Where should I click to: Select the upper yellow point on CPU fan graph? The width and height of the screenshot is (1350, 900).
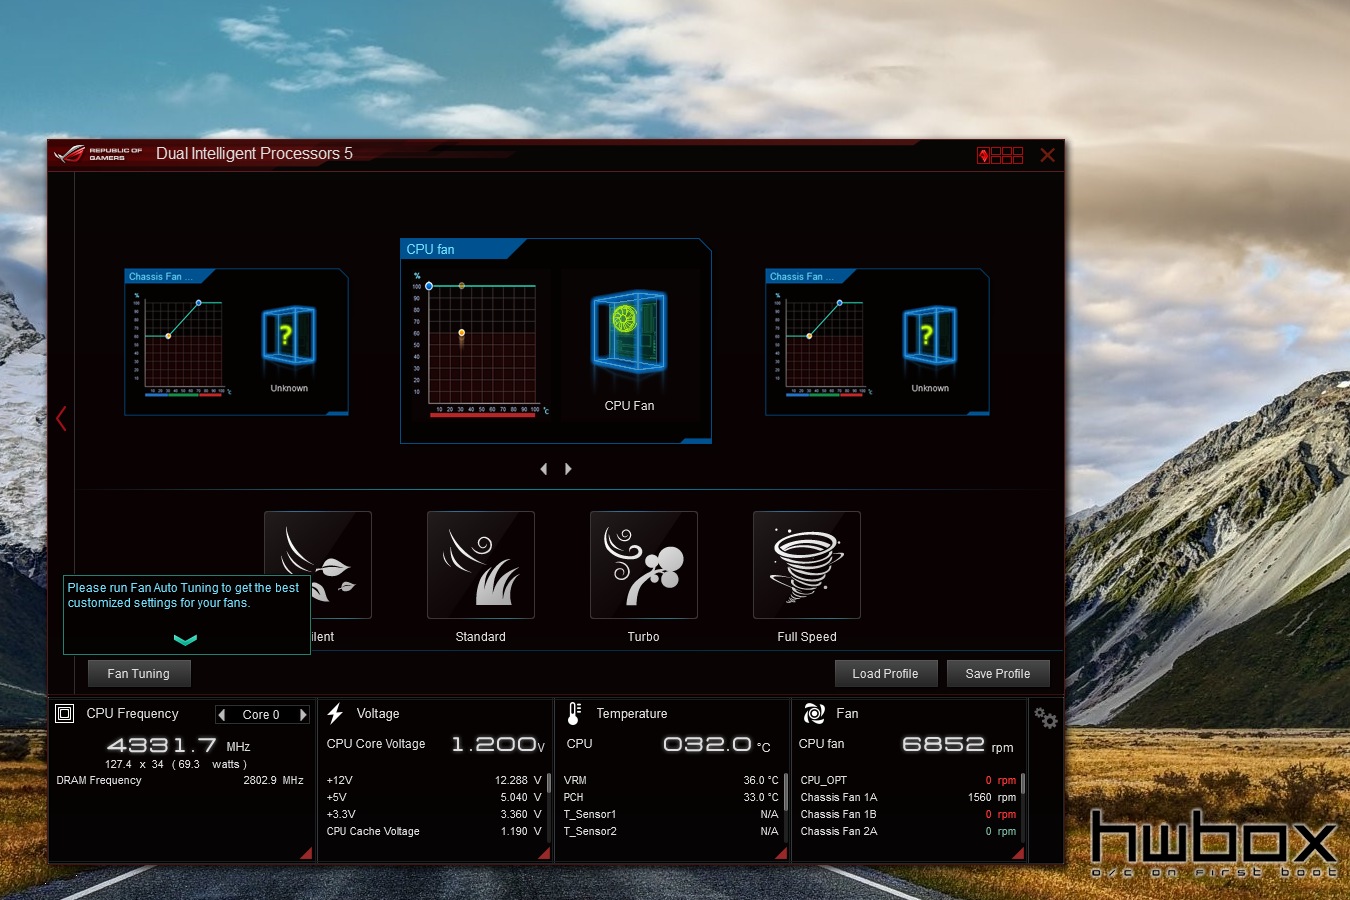click(461, 286)
